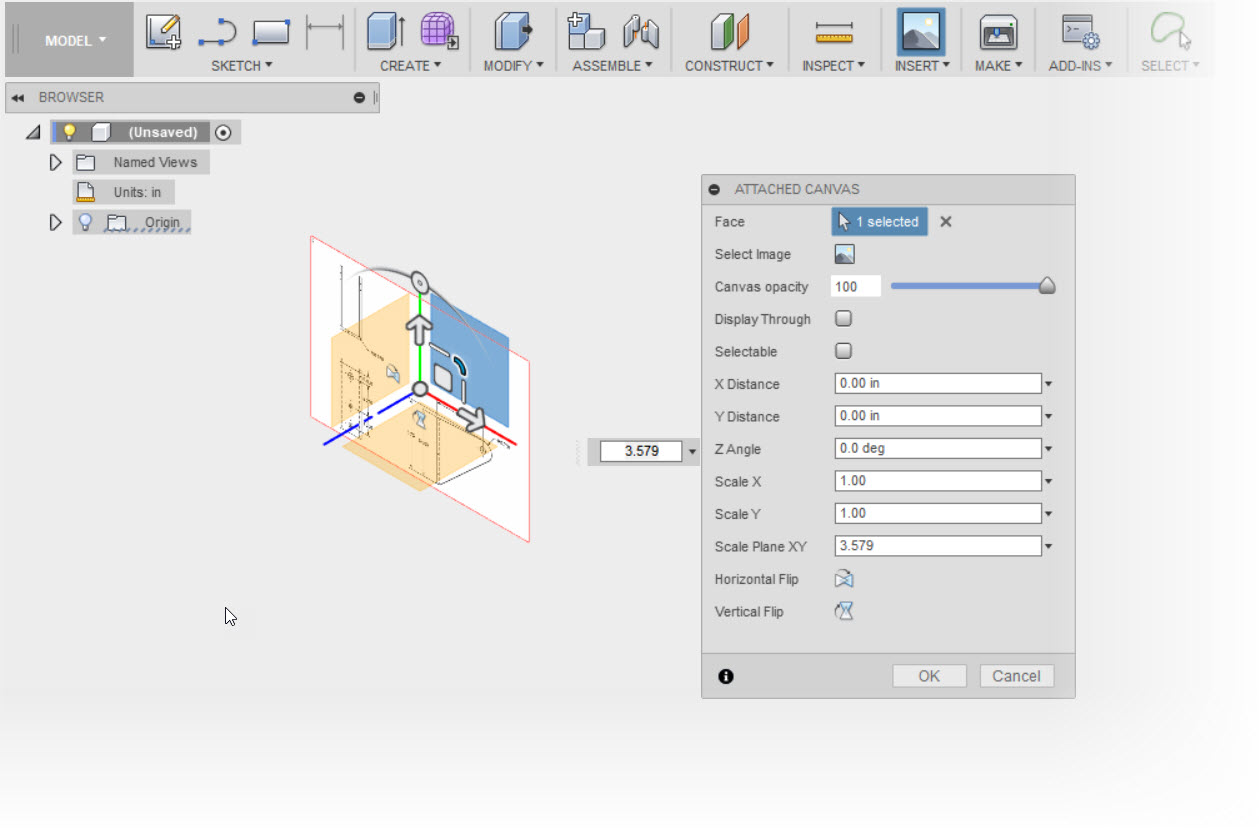Enable the Selectable checkbox
This screenshot has height=828, width=1259.
click(x=843, y=351)
